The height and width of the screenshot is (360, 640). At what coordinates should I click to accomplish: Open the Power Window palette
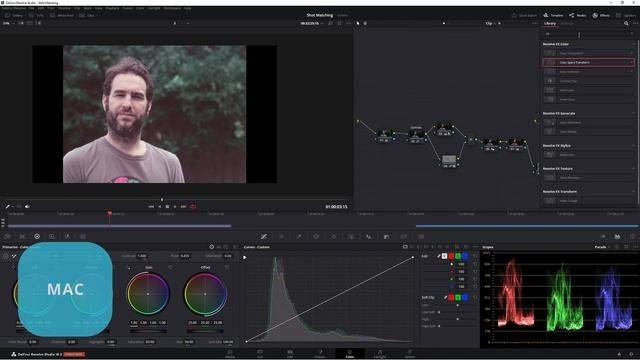316,236
